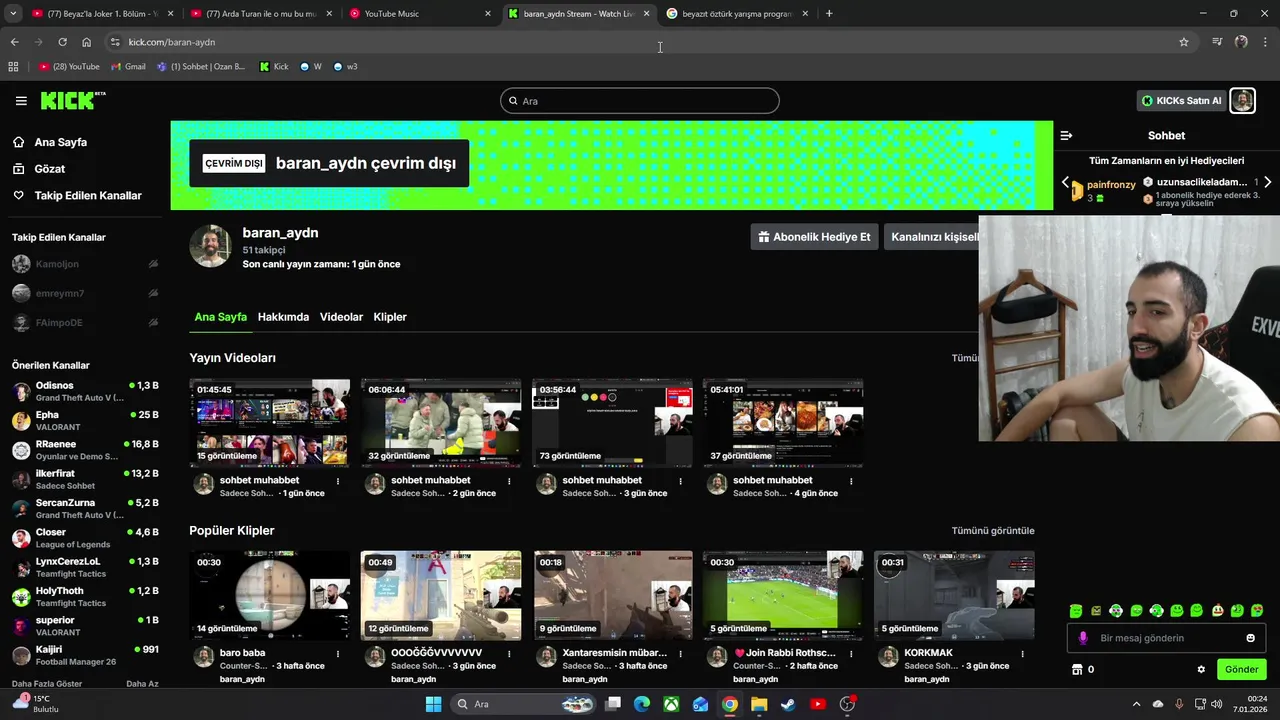1280x720 pixels.
Task: Open options for the baro baba clip
Action: [338, 654]
